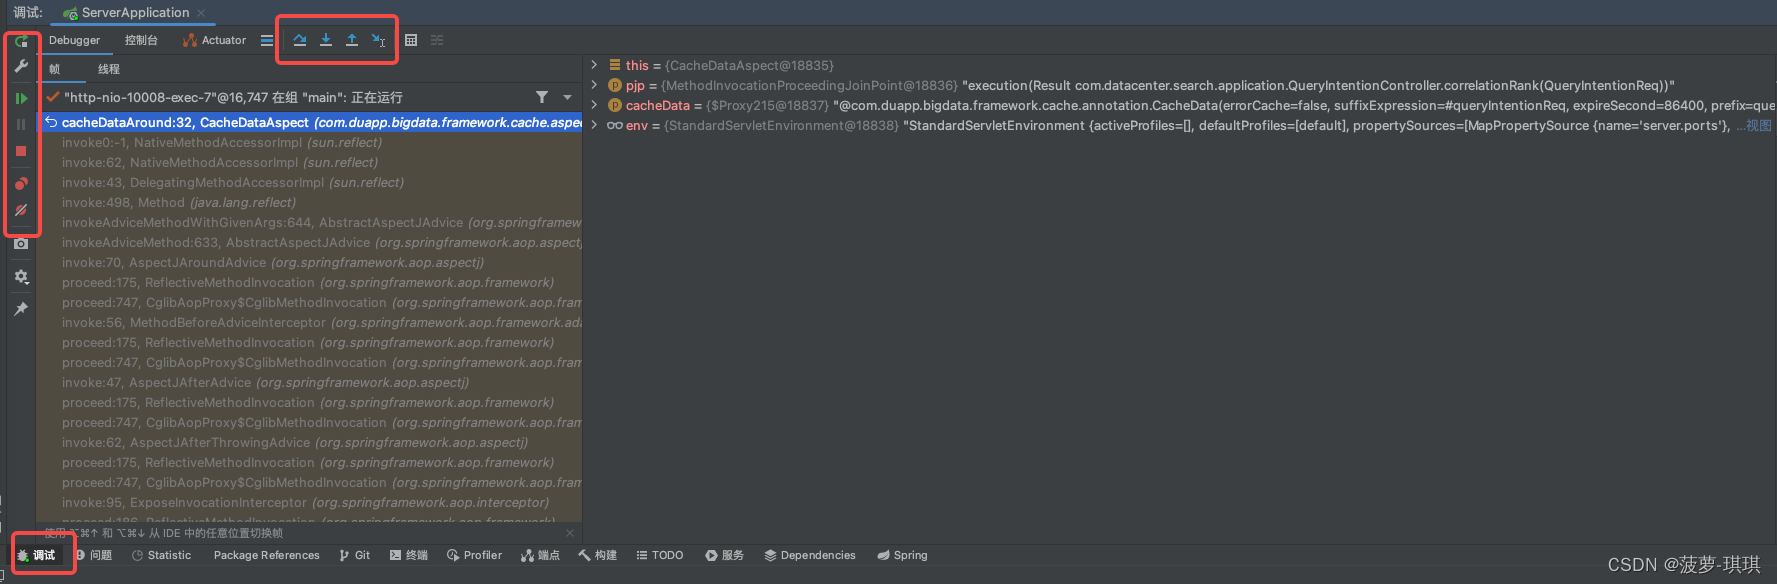Switch to the Debugger tab

(75, 40)
